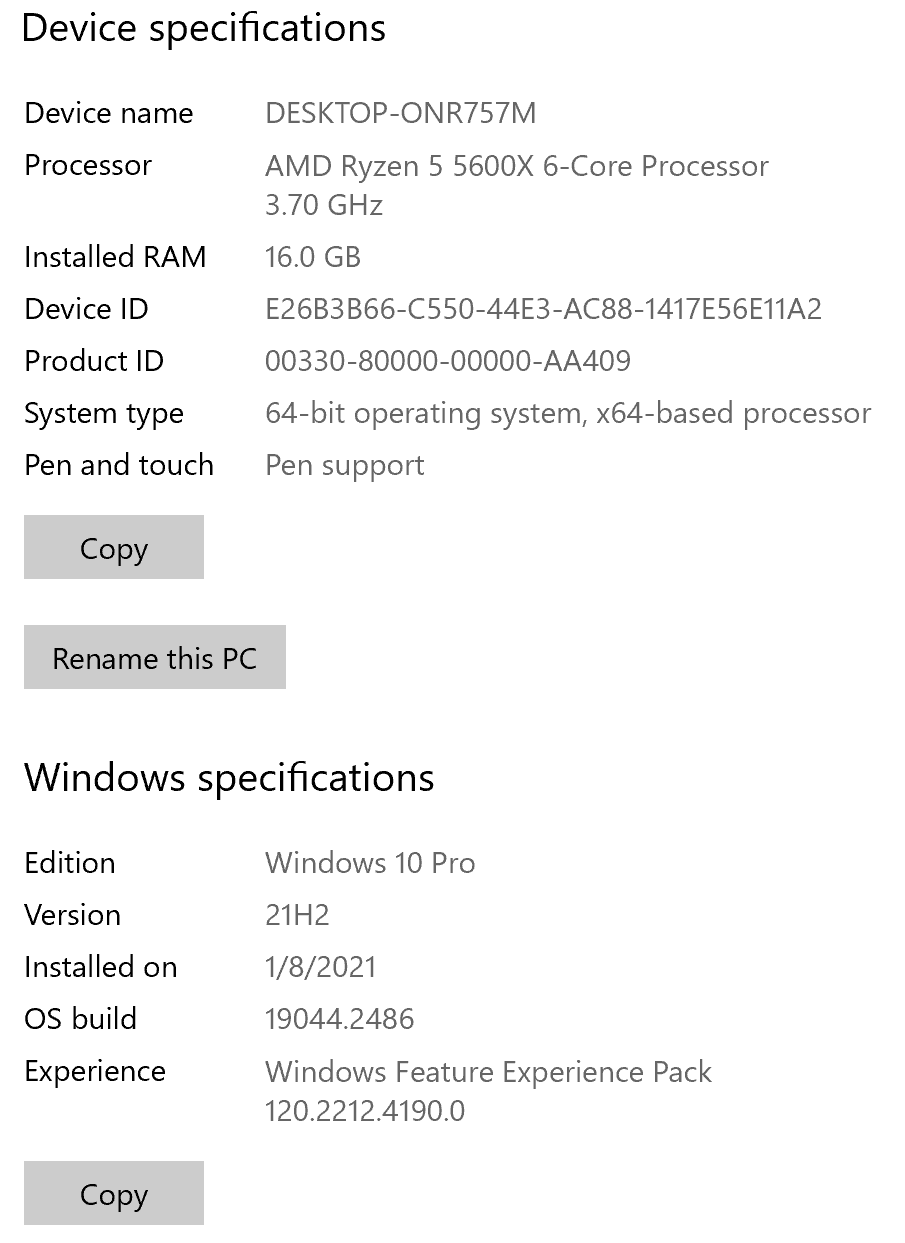The width and height of the screenshot is (905, 1243).
Task: Click the Device ID value starting E26B3B66
Action: (543, 309)
